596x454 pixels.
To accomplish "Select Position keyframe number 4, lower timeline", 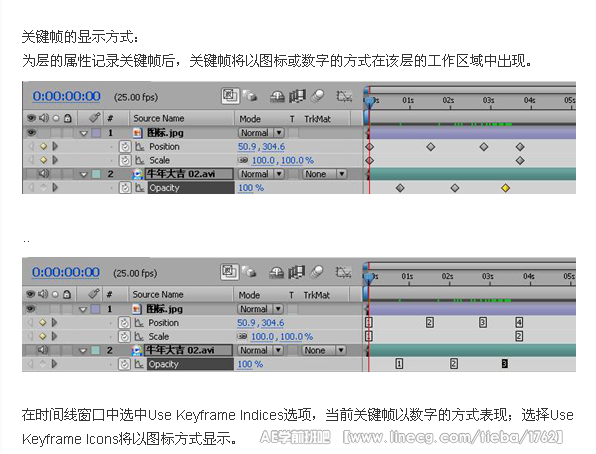I will [x=519, y=322].
